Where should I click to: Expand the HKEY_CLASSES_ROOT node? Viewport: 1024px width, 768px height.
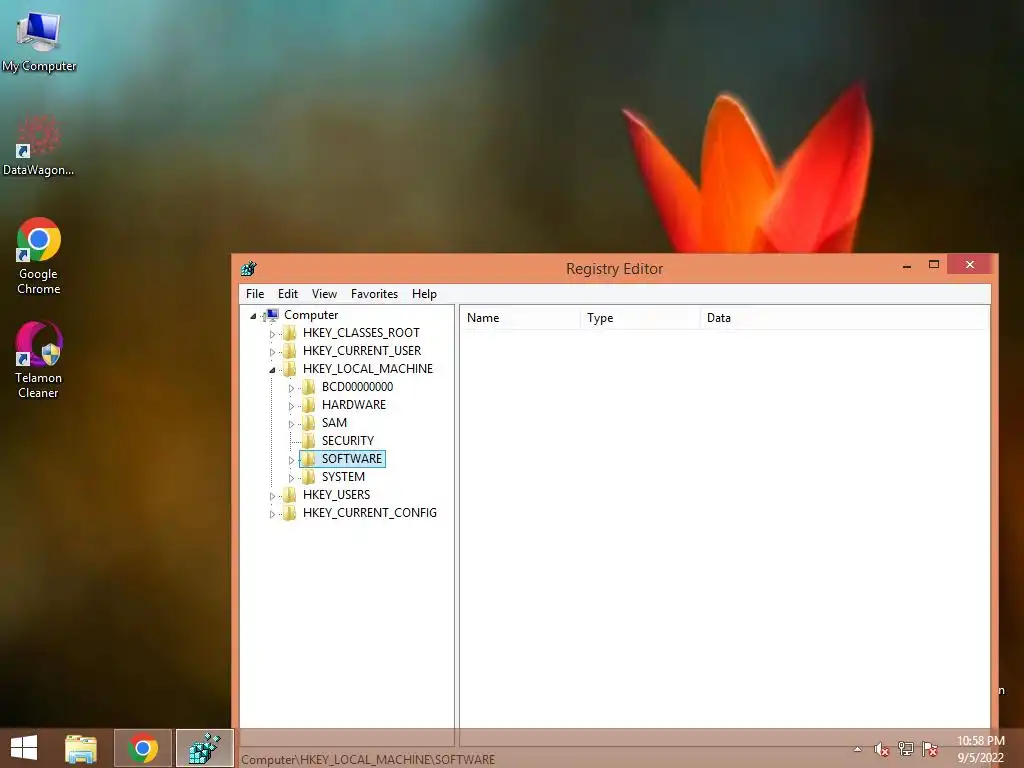tap(272, 334)
